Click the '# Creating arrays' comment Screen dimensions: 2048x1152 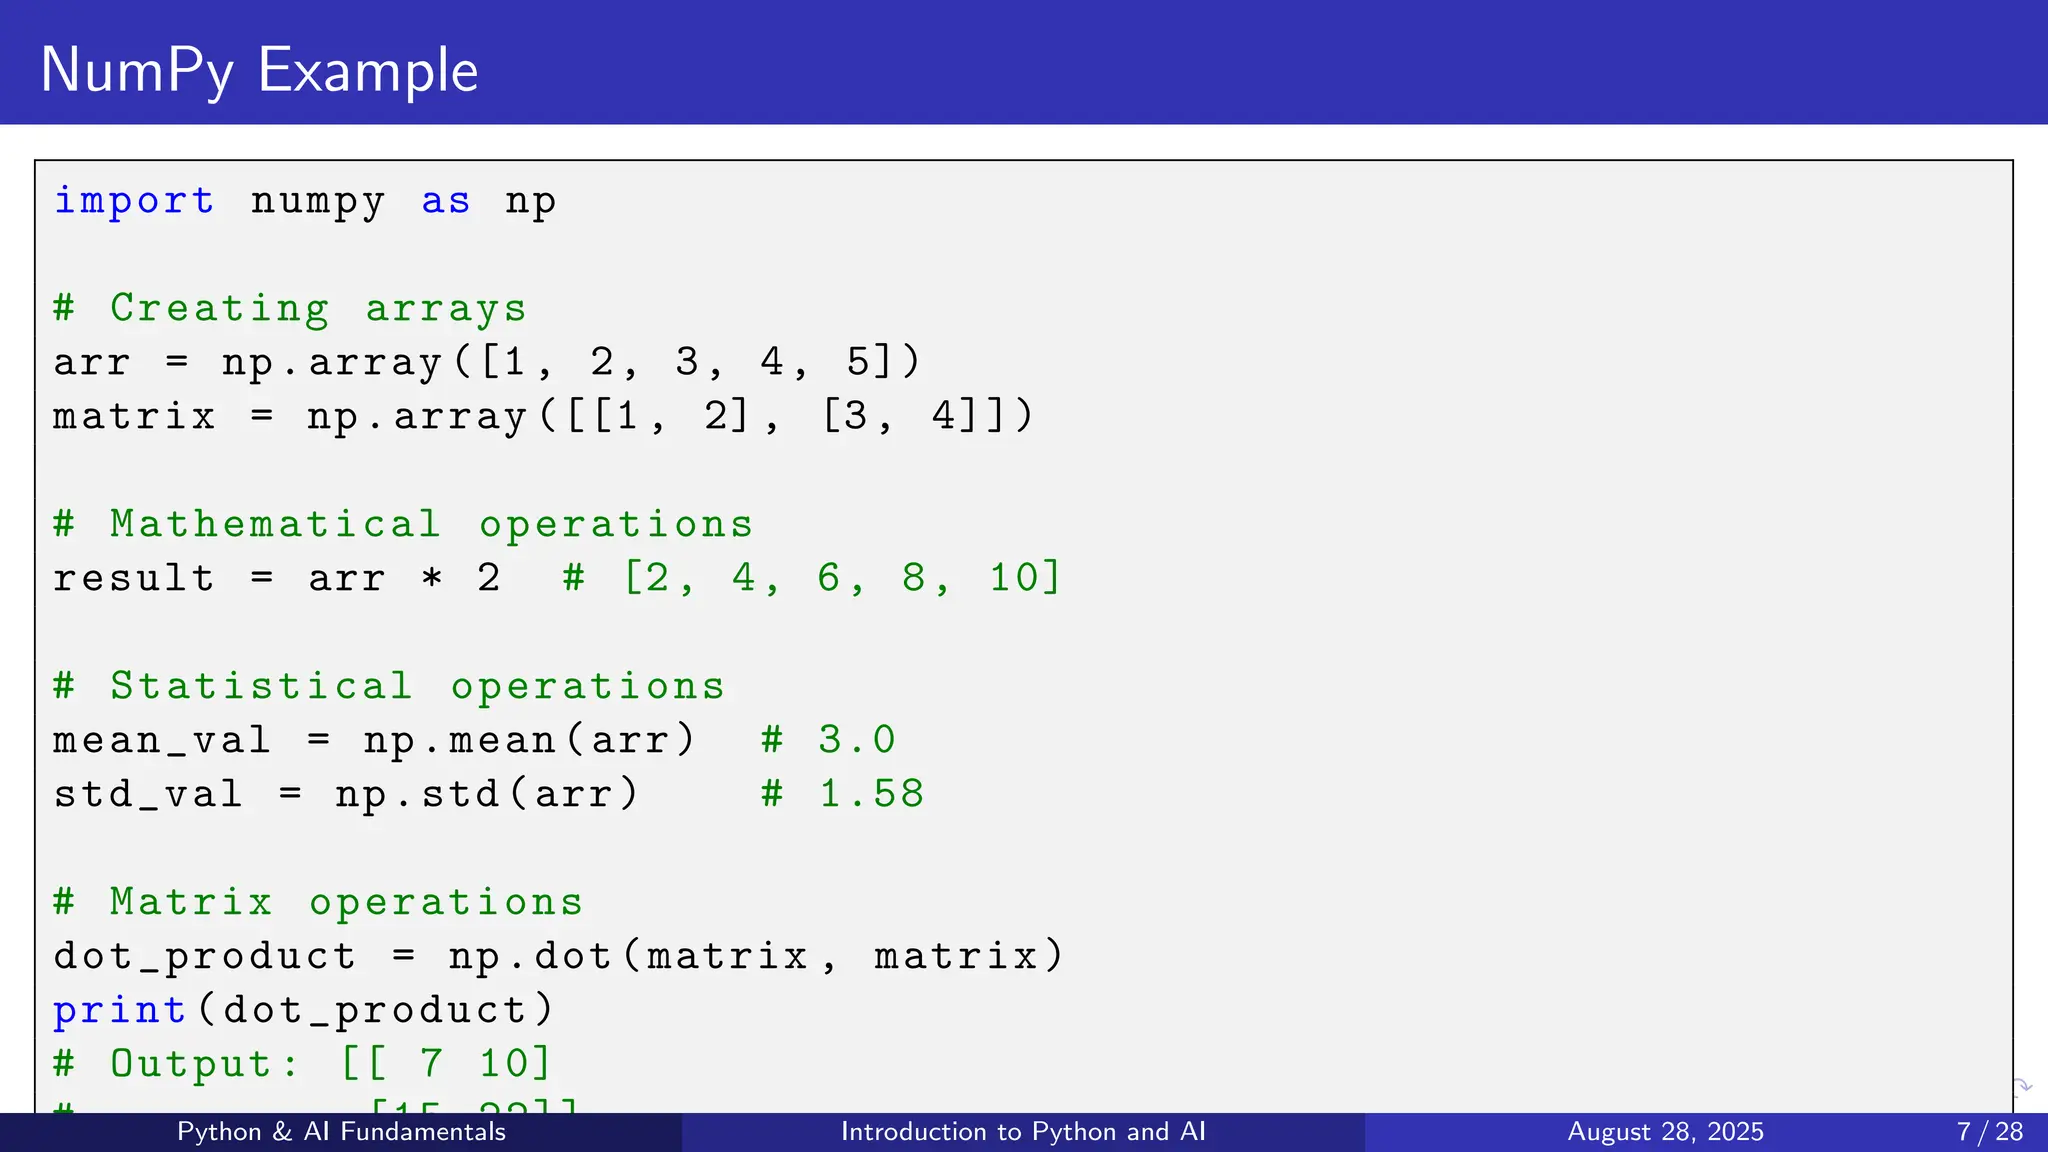(x=290, y=309)
